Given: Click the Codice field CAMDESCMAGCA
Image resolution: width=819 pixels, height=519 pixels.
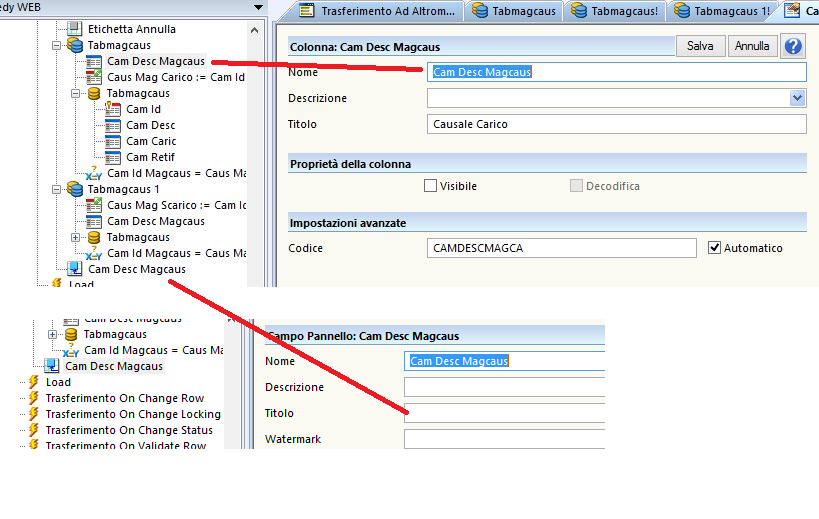Looking at the screenshot, I should click(561, 248).
